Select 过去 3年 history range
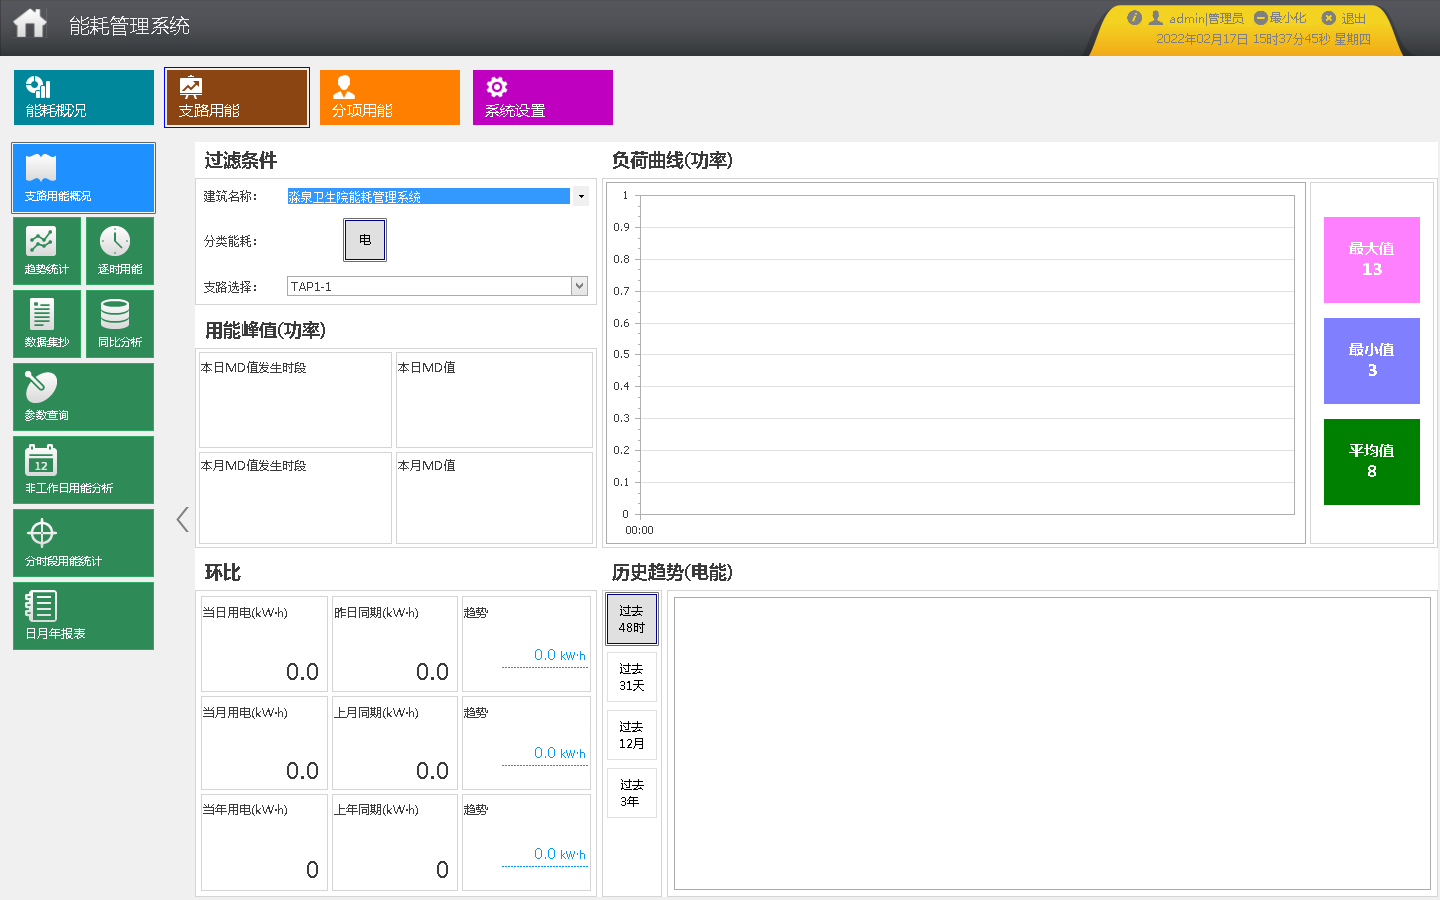 tap(632, 793)
